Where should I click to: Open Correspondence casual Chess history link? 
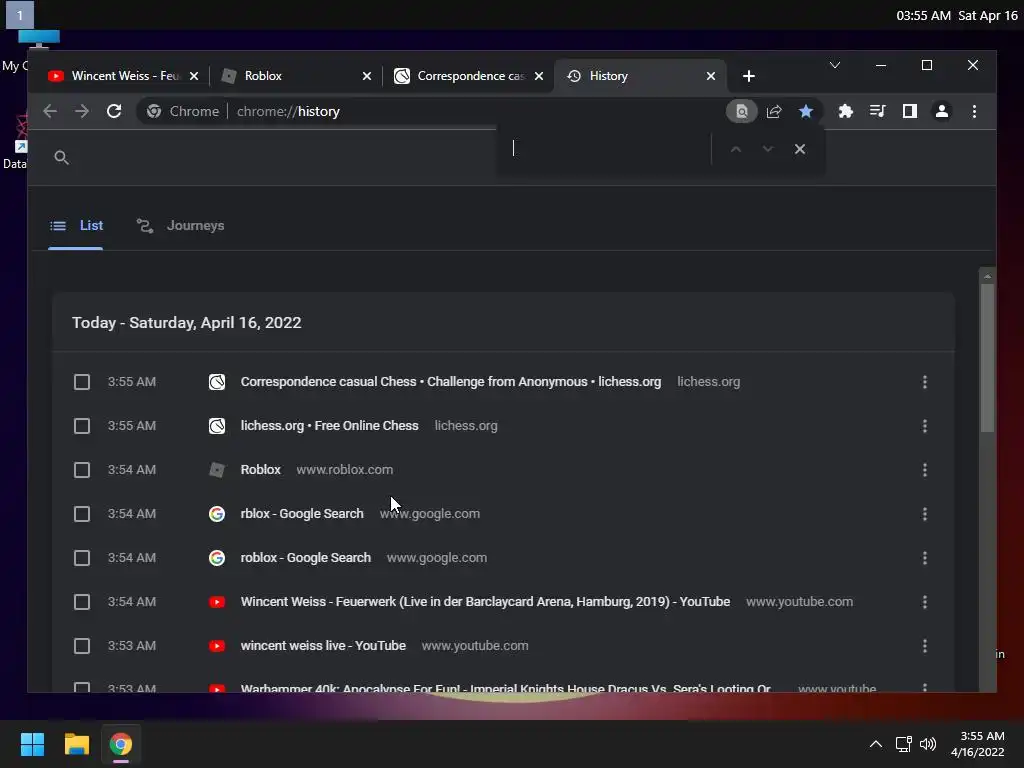[x=451, y=381]
